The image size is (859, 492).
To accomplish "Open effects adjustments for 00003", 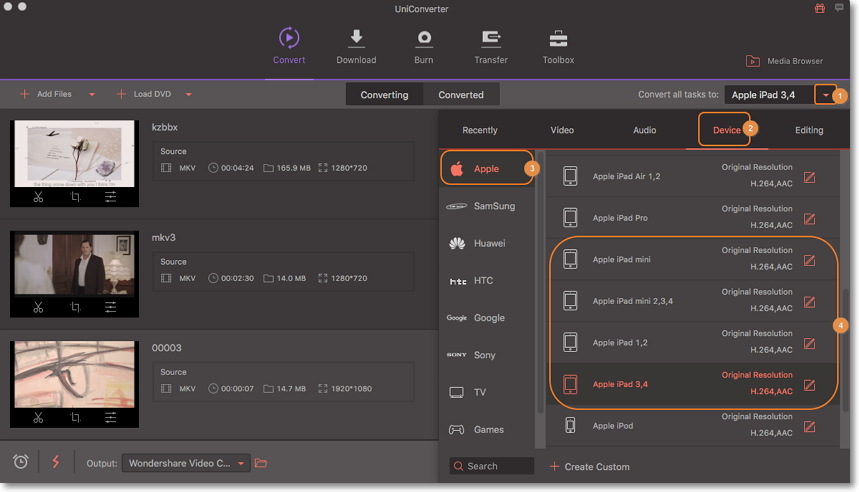I will pos(111,418).
